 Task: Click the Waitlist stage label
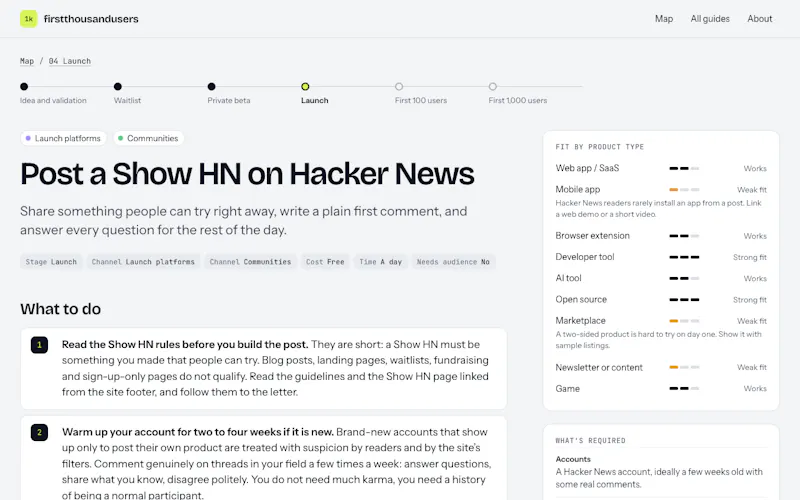point(127,101)
